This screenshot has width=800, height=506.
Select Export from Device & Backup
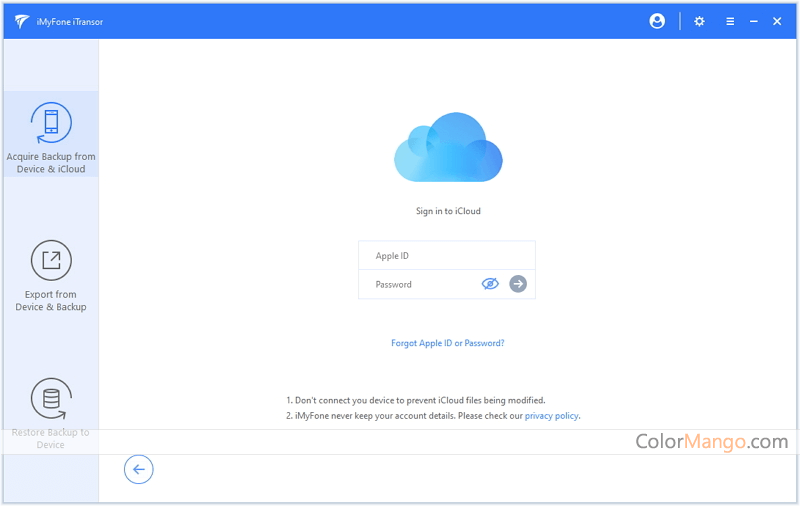[51, 276]
